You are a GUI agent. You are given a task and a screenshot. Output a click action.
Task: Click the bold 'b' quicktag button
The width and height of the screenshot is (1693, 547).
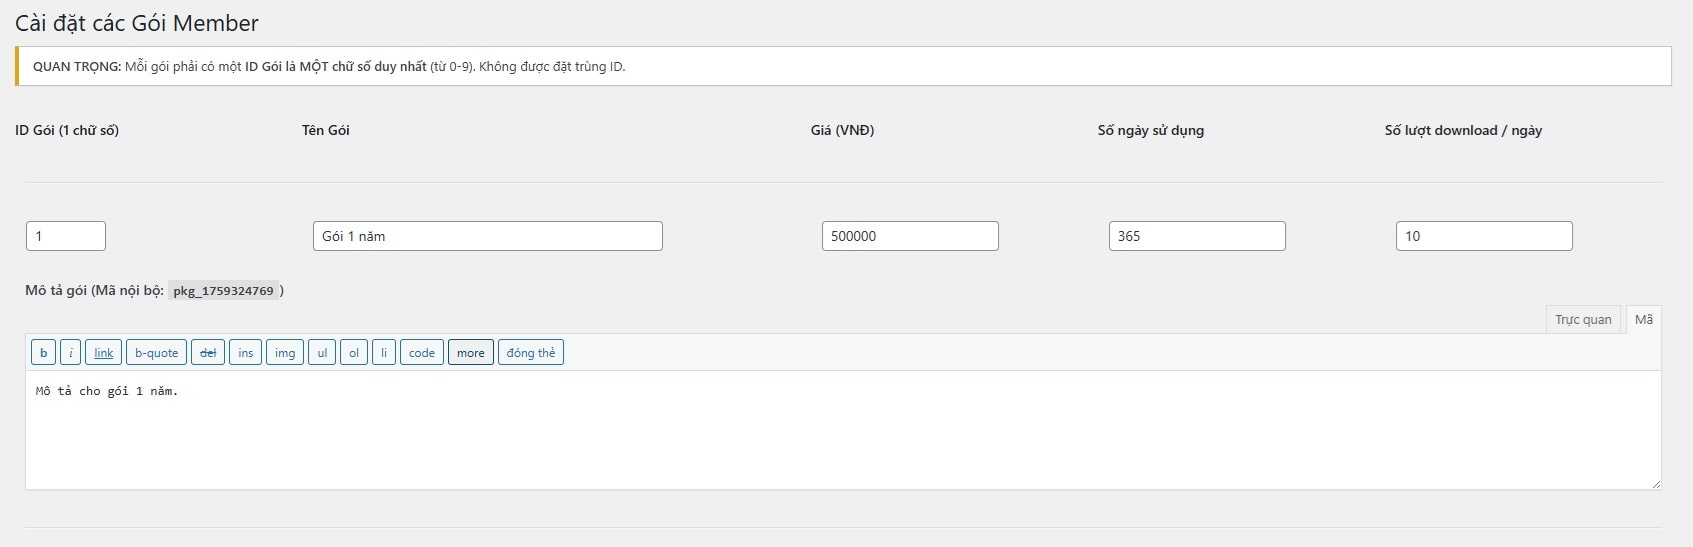(43, 353)
